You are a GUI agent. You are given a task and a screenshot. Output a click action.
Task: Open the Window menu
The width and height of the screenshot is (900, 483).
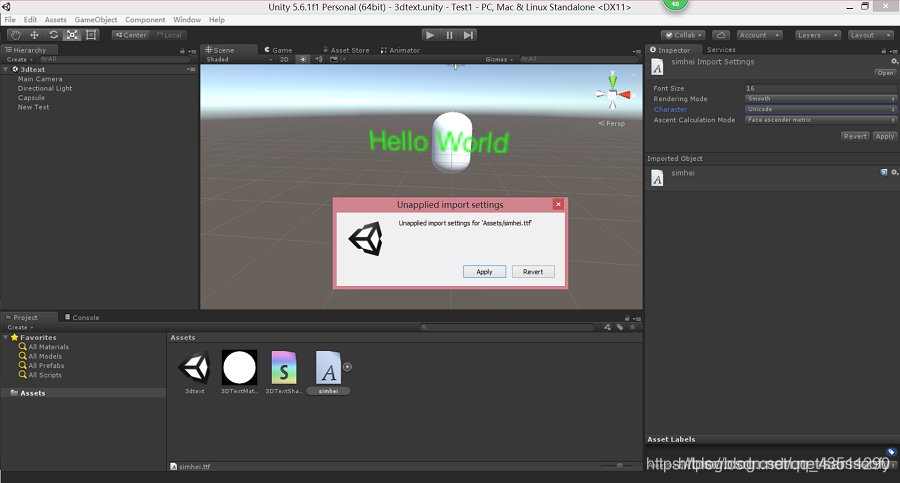[187, 20]
